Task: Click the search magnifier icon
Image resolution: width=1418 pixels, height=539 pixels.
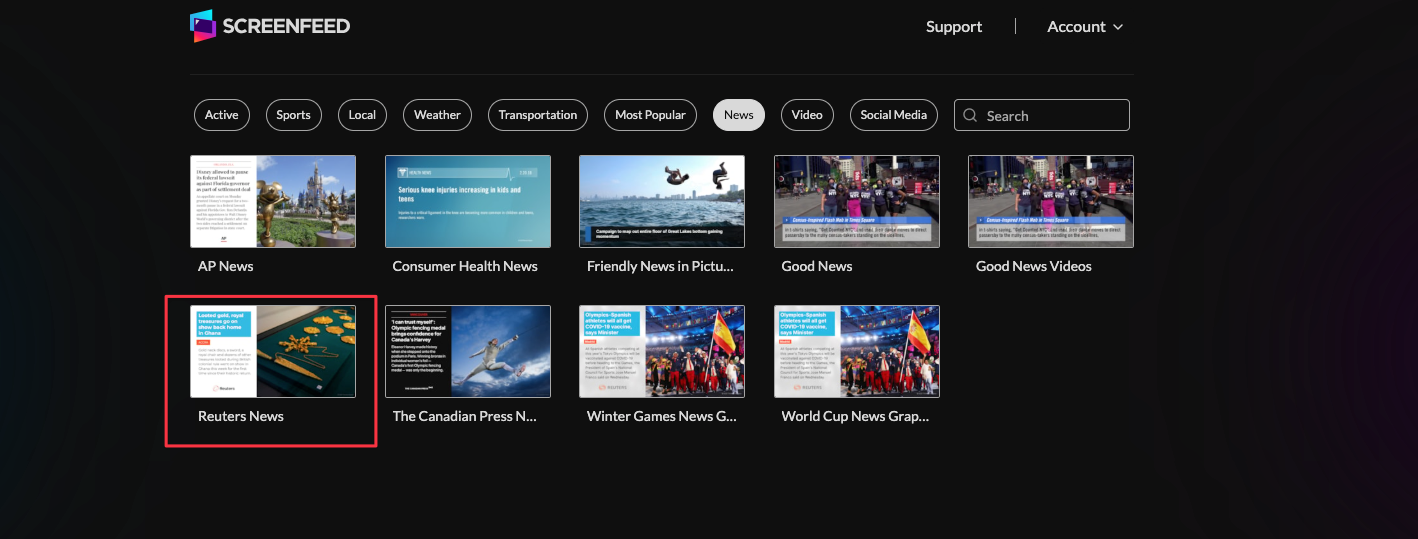Action: pyautogui.click(x=970, y=116)
